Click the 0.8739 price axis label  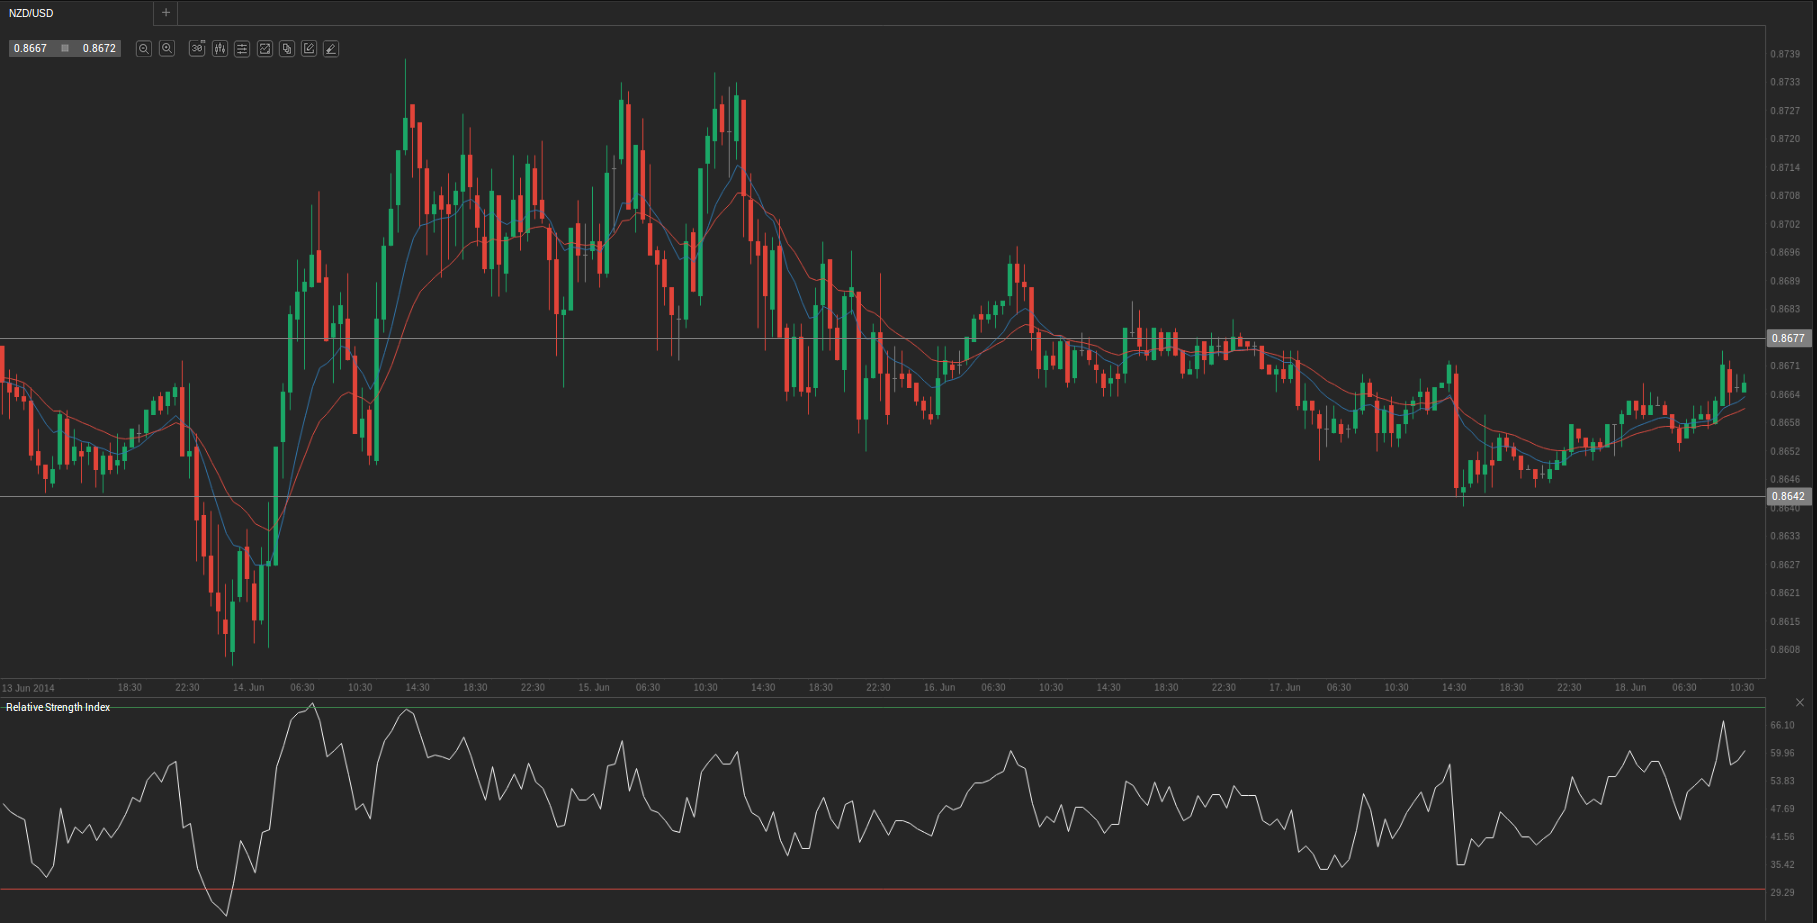tap(1785, 54)
